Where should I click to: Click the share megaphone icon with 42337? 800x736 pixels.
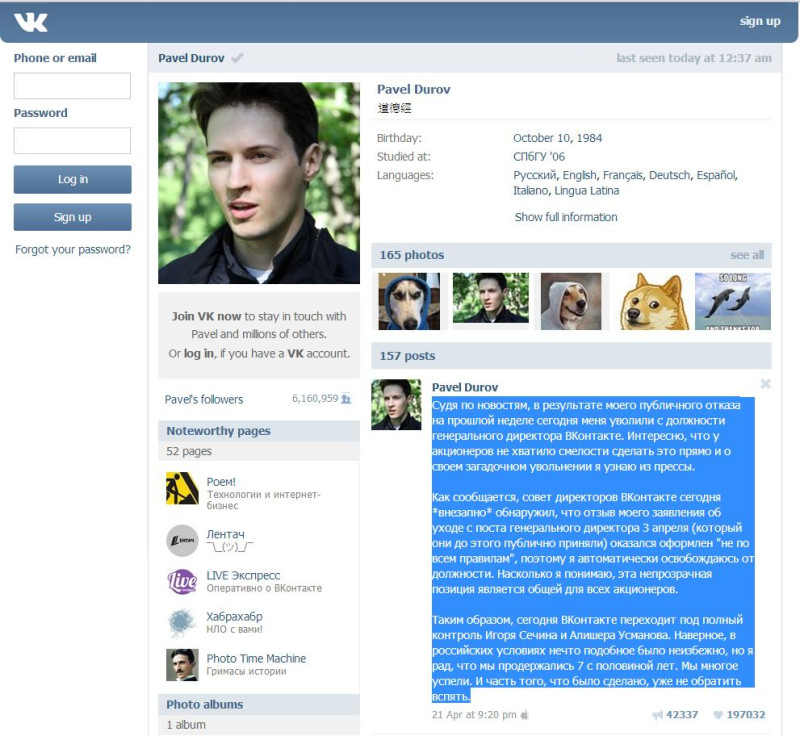658,715
